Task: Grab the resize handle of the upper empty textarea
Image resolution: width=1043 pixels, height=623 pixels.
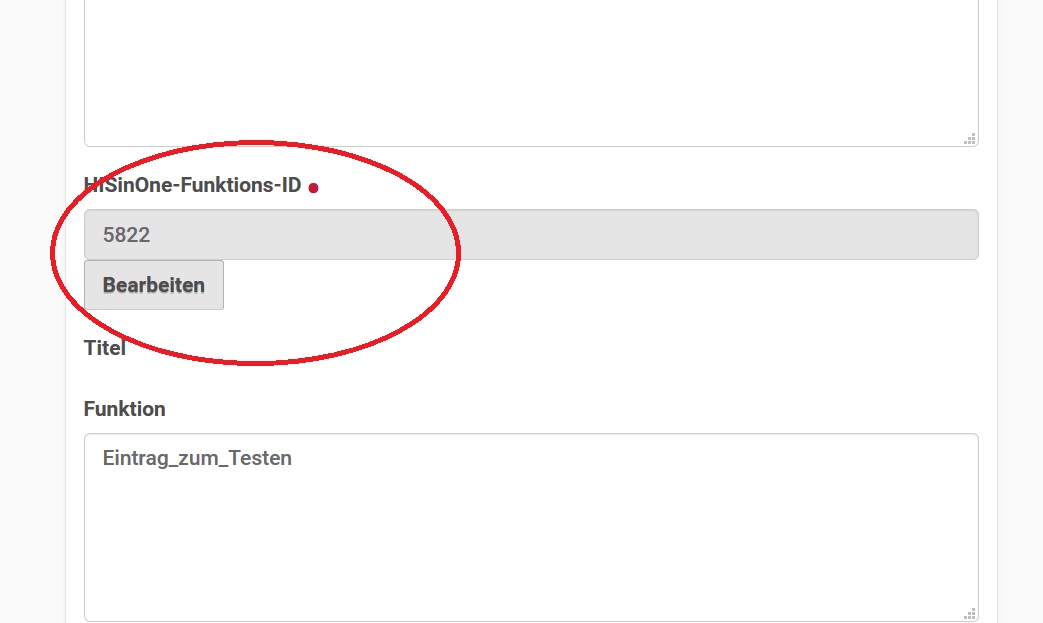Action: (970, 138)
